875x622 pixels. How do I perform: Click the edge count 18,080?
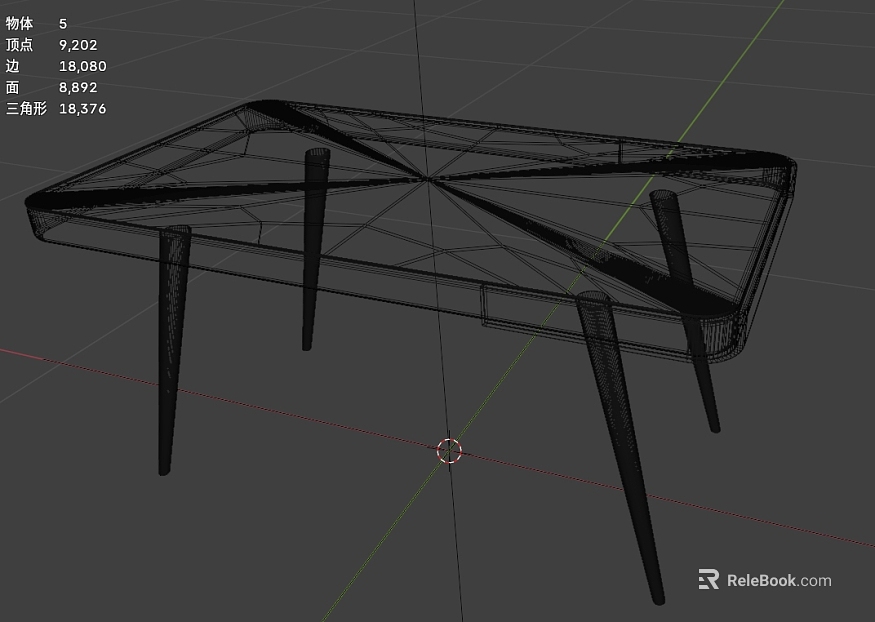tap(83, 66)
